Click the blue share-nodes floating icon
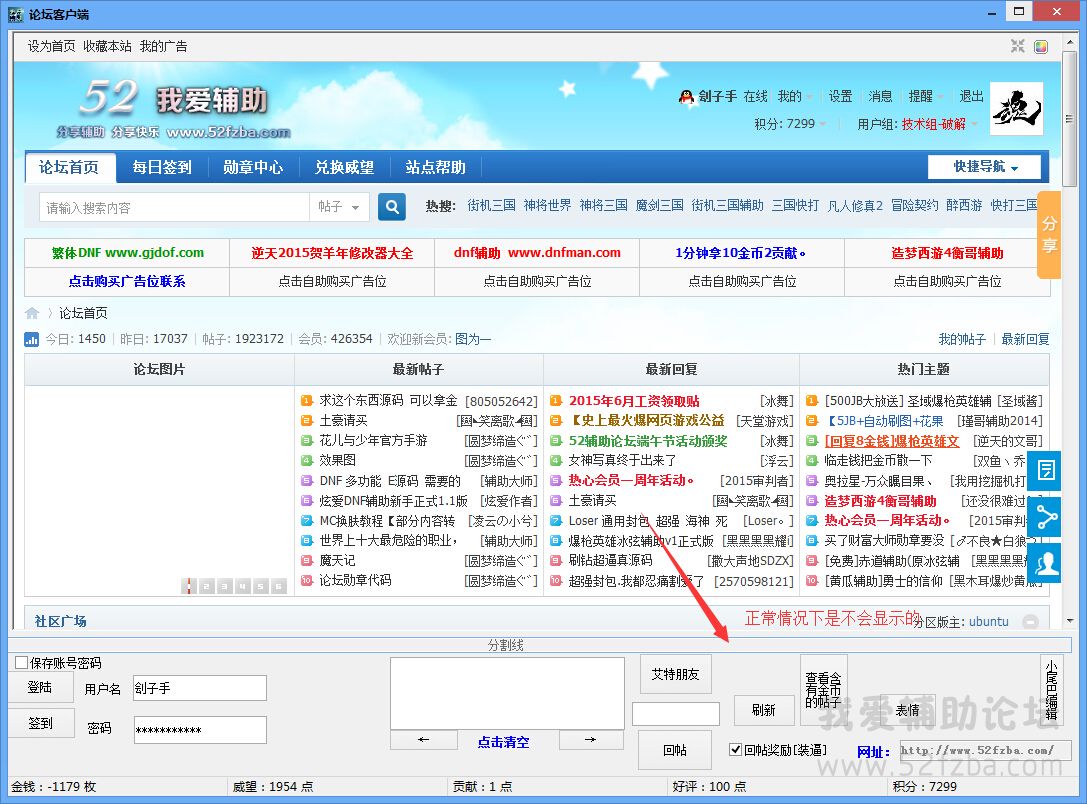 1047,517
